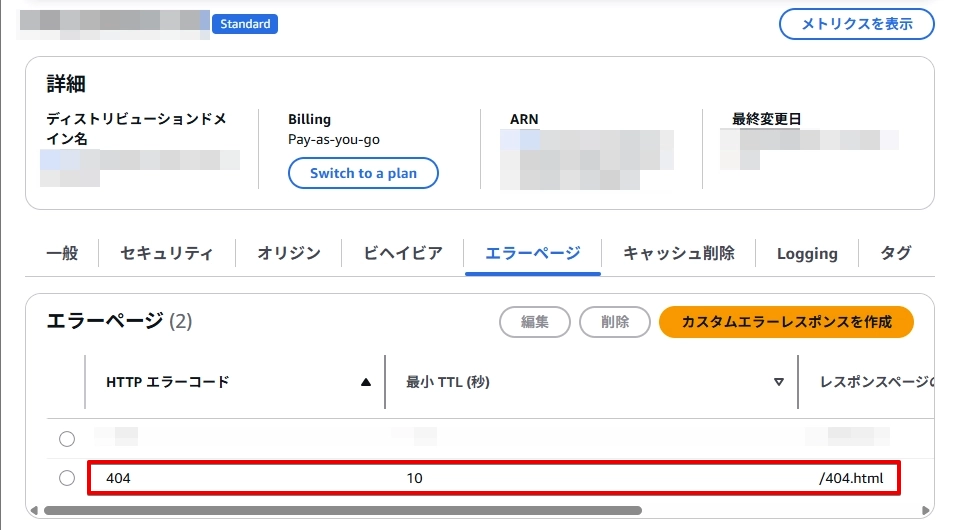This screenshot has height=530, width=956.
Task: Click the Switch to a plan button
Action: 363,173
